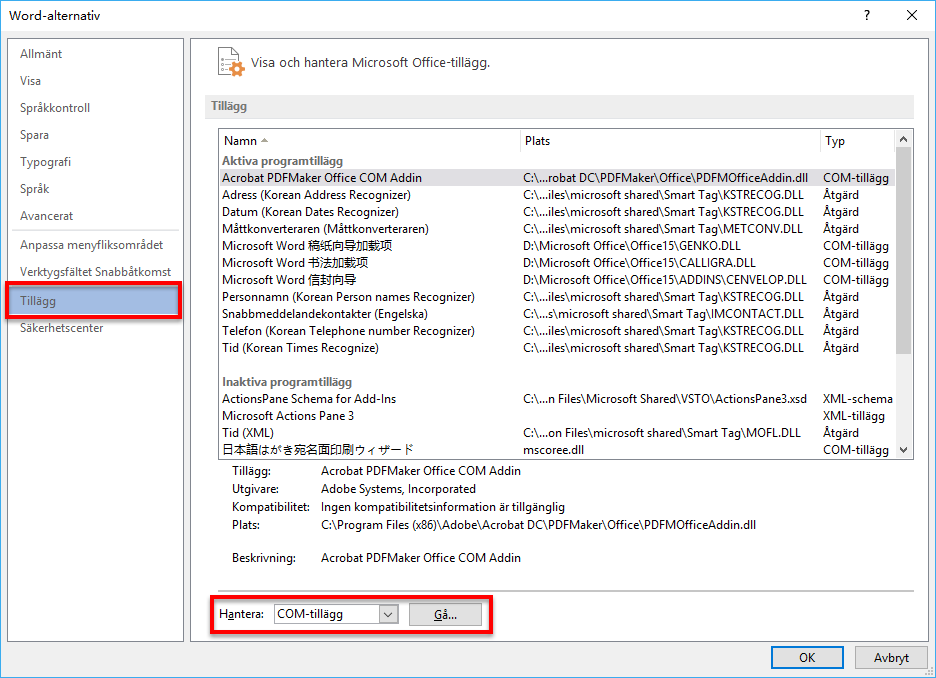Select Personnamn (Korean Person names Recognizer)
Viewport: 936px width, 678px height.
557,297
